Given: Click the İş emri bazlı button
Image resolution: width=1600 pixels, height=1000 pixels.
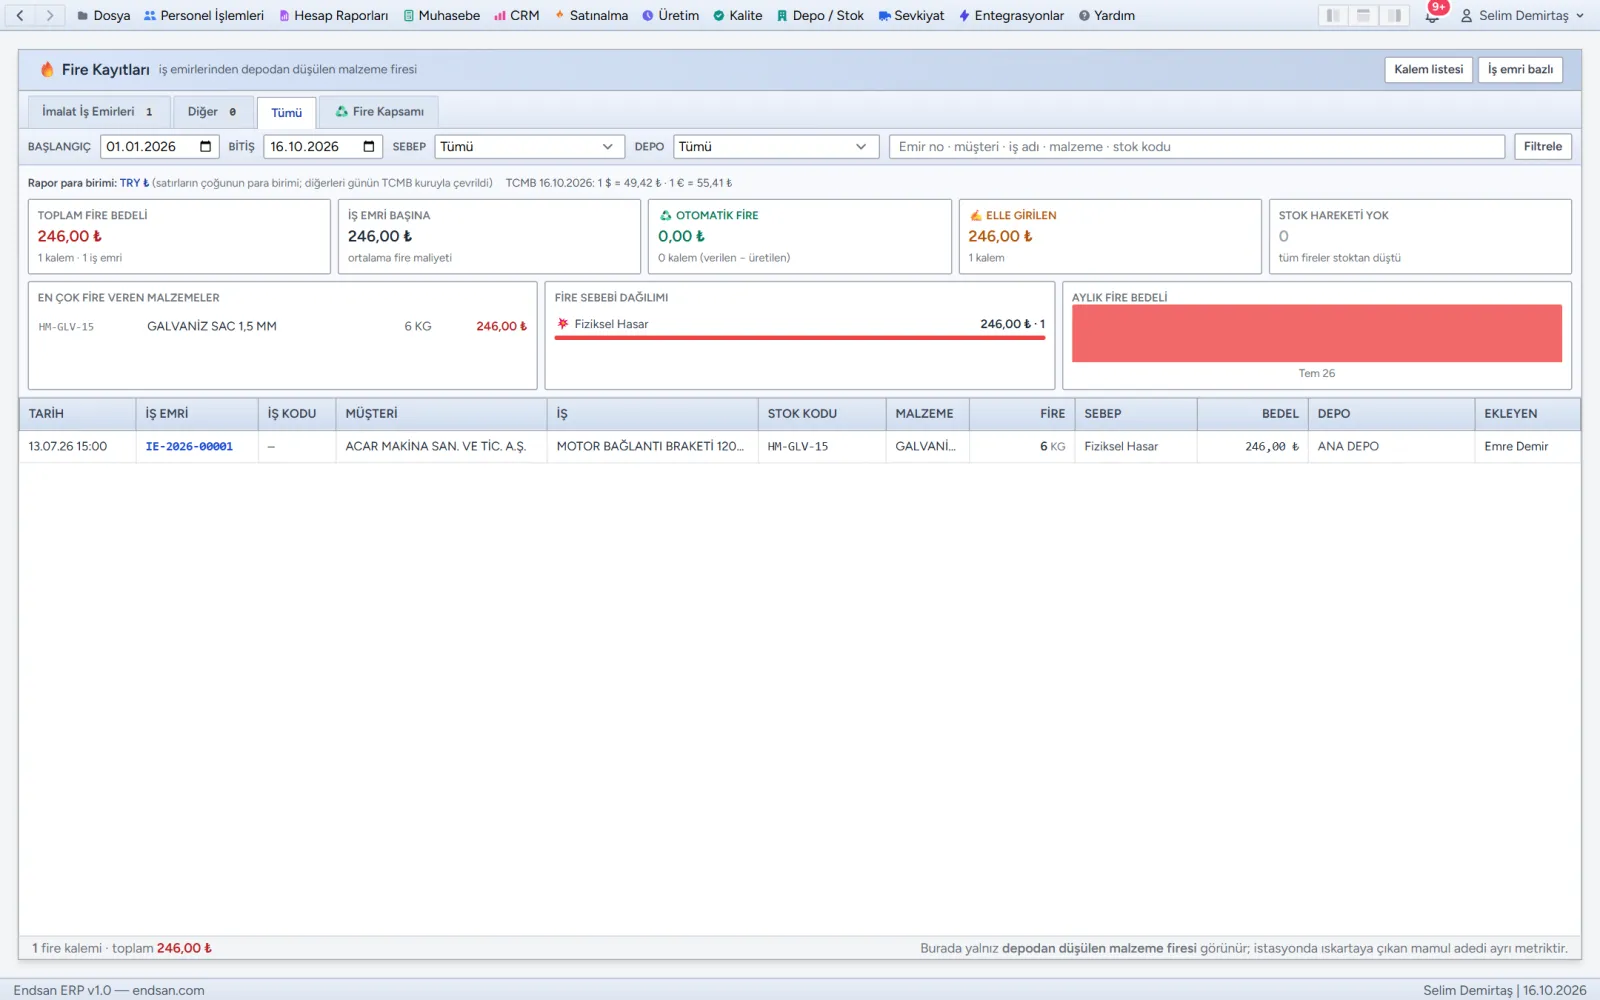Looking at the screenshot, I should coord(1520,69).
